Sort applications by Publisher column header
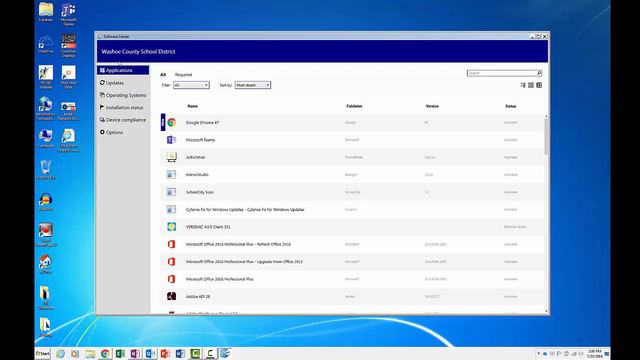 coord(354,106)
